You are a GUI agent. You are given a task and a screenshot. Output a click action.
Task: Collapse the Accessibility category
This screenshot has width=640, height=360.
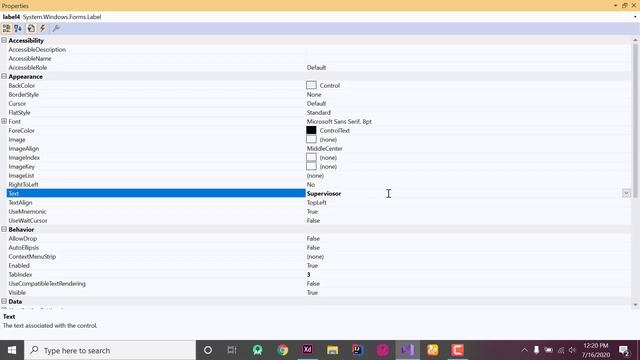coord(4,40)
